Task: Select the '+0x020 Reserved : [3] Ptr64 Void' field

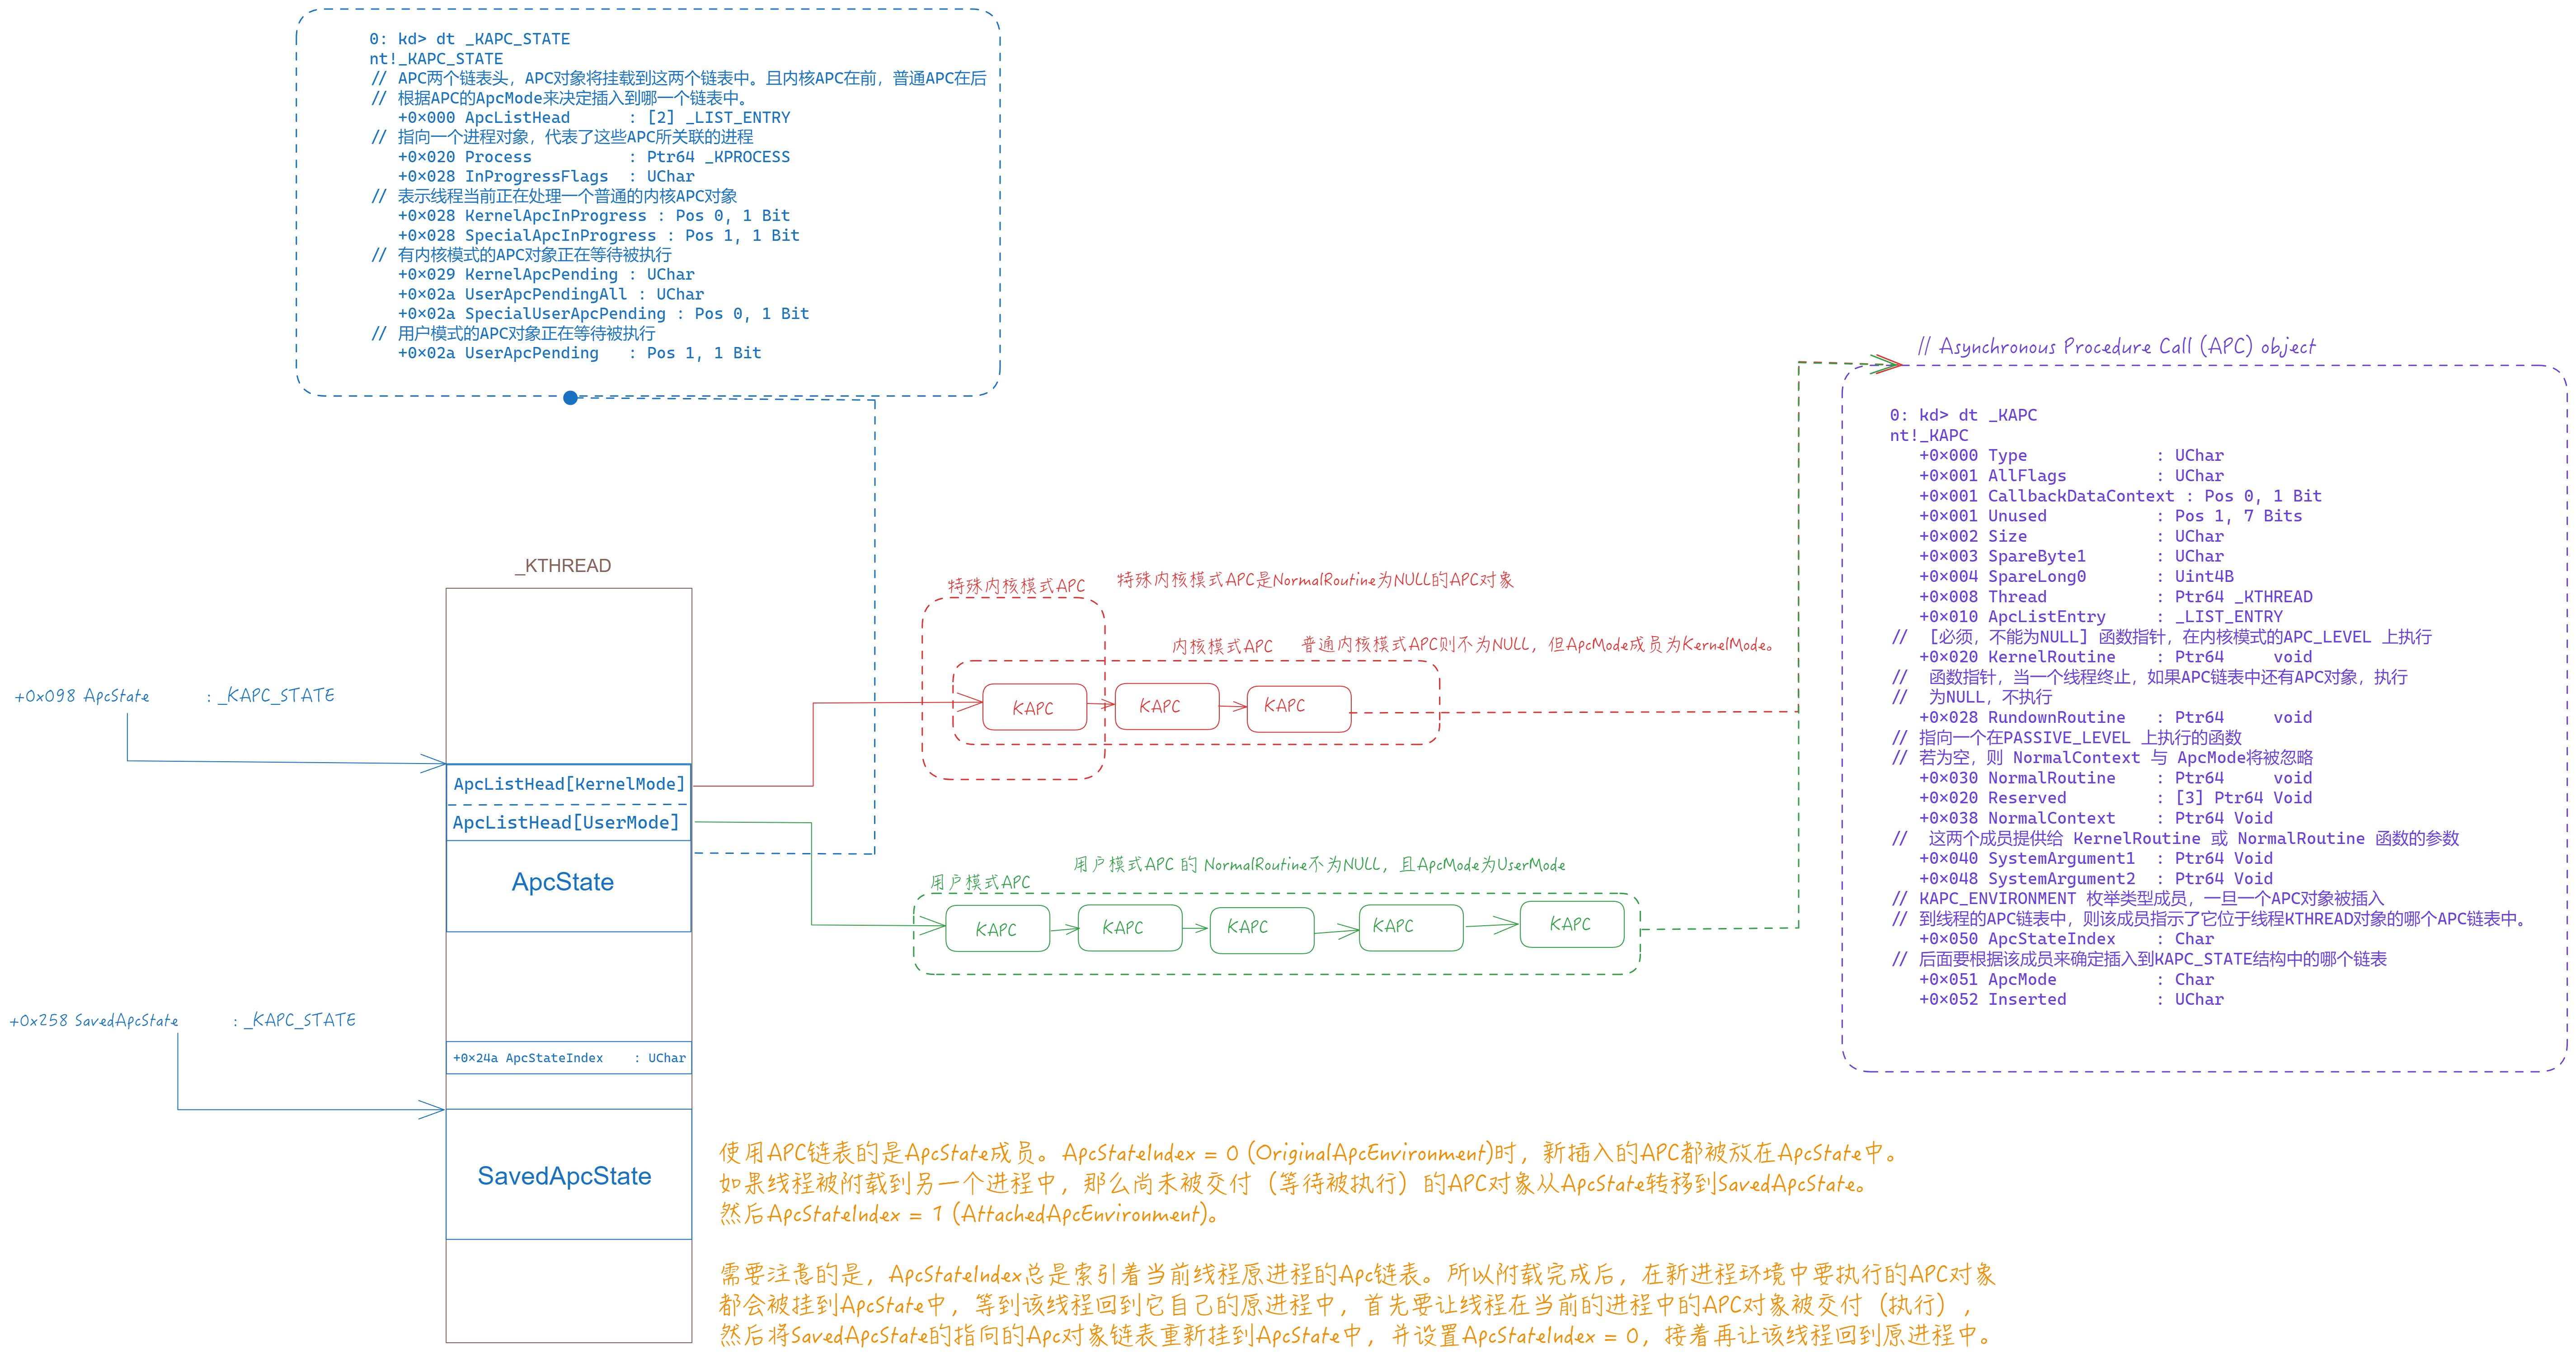Action: [x=2115, y=798]
